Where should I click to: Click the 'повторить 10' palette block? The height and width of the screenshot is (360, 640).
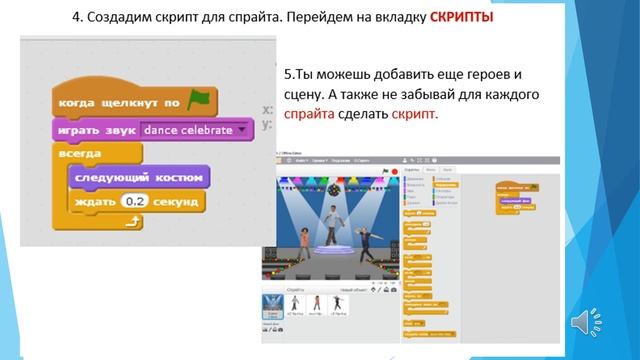coord(417,228)
